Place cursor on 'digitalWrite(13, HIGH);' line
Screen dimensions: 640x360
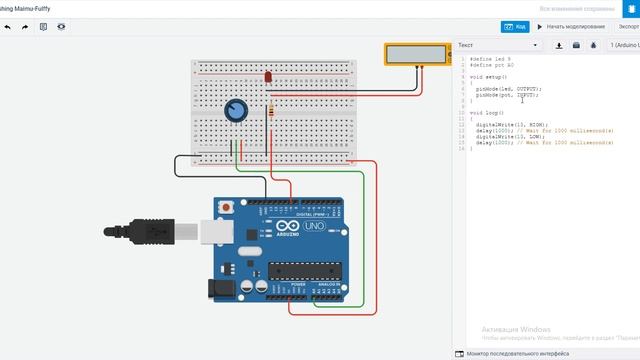(512, 125)
